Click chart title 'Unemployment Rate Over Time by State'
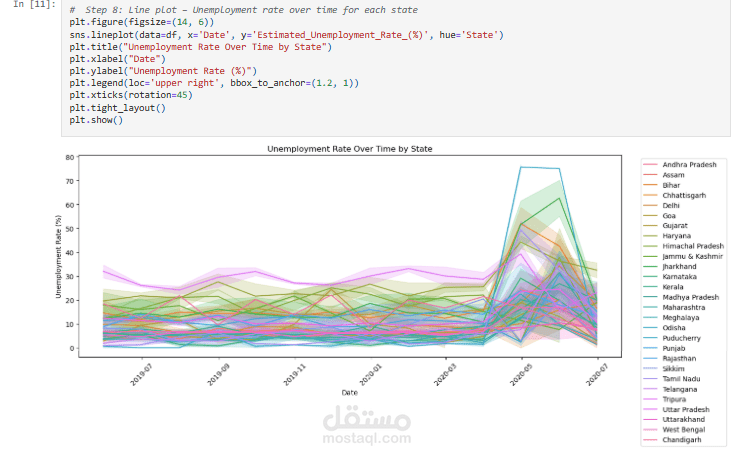735x455 pixels. tap(350, 149)
